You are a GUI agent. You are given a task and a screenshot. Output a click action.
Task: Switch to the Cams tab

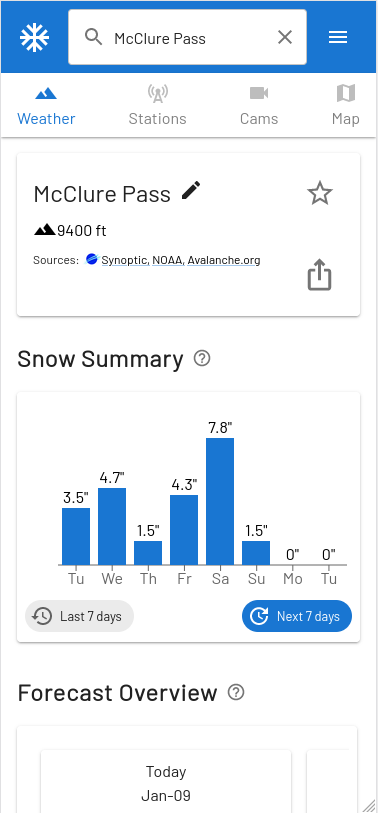tap(259, 106)
